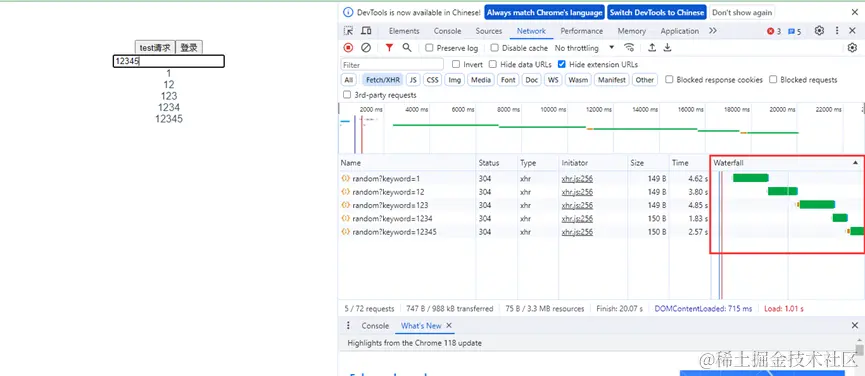Open network conditions wifi icon
The image size is (865, 376).
point(629,48)
